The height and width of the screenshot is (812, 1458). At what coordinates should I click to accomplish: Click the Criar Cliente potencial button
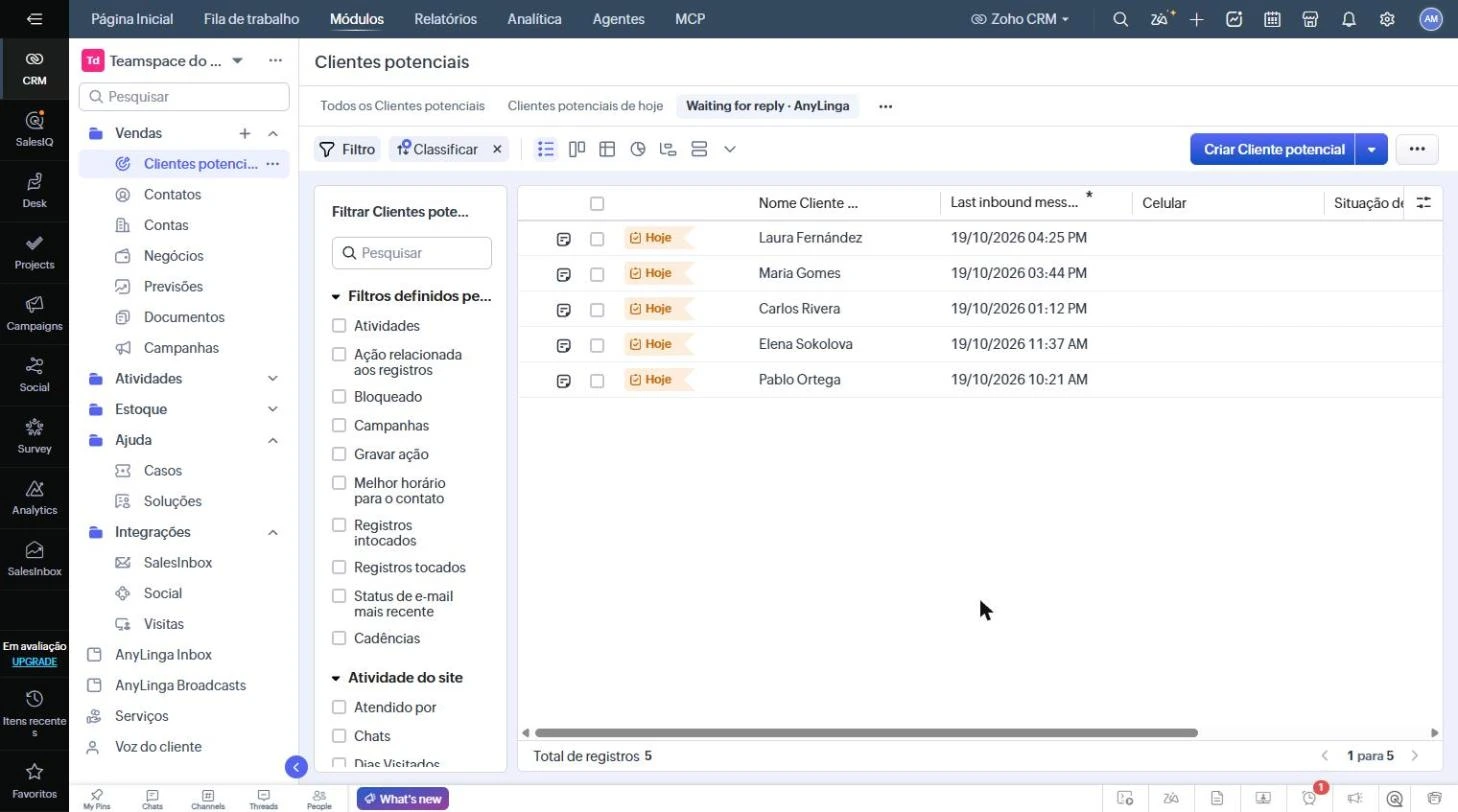point(1273,149)
